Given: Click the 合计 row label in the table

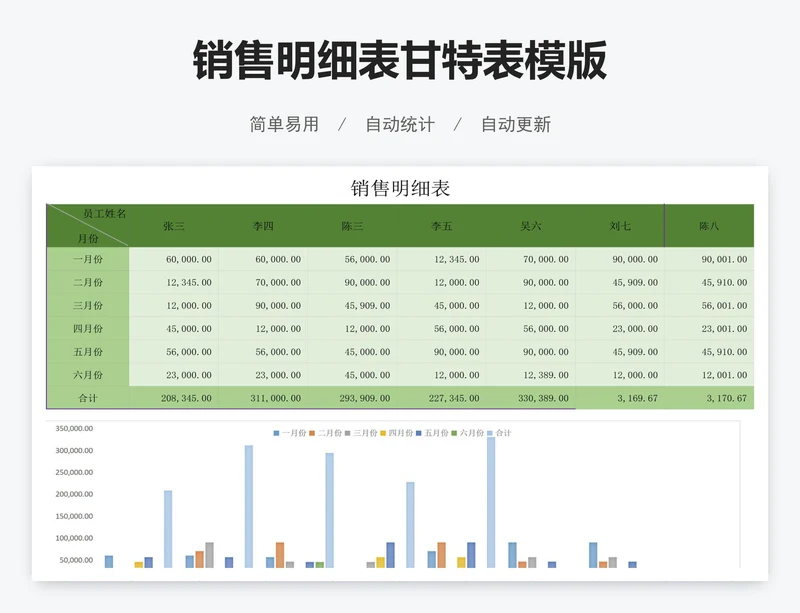Looking at the screenshot, I should coord(88,398).
